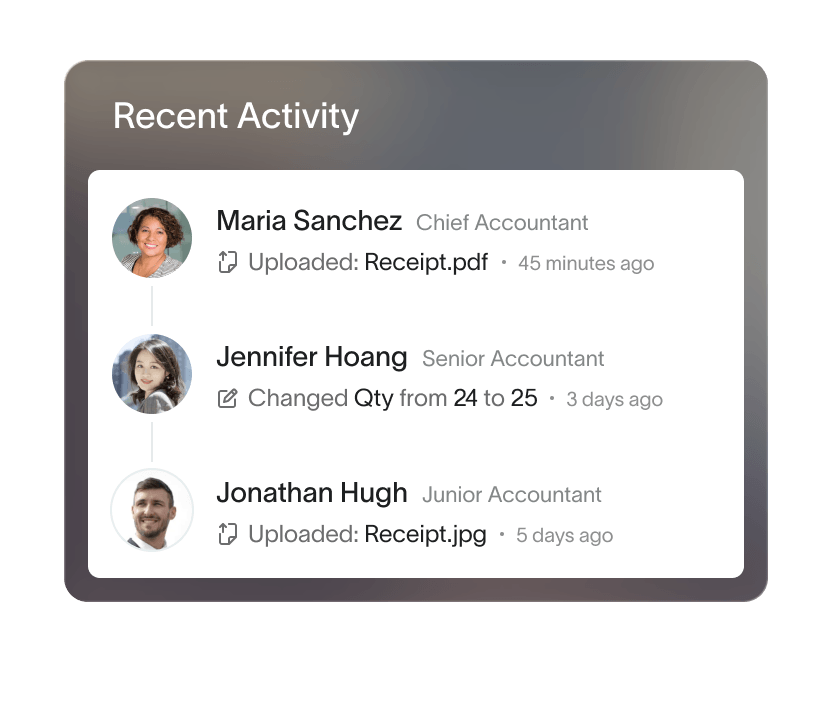Click the Recent Activity heading
Screen dimensions: 832x720
[236, 116]
